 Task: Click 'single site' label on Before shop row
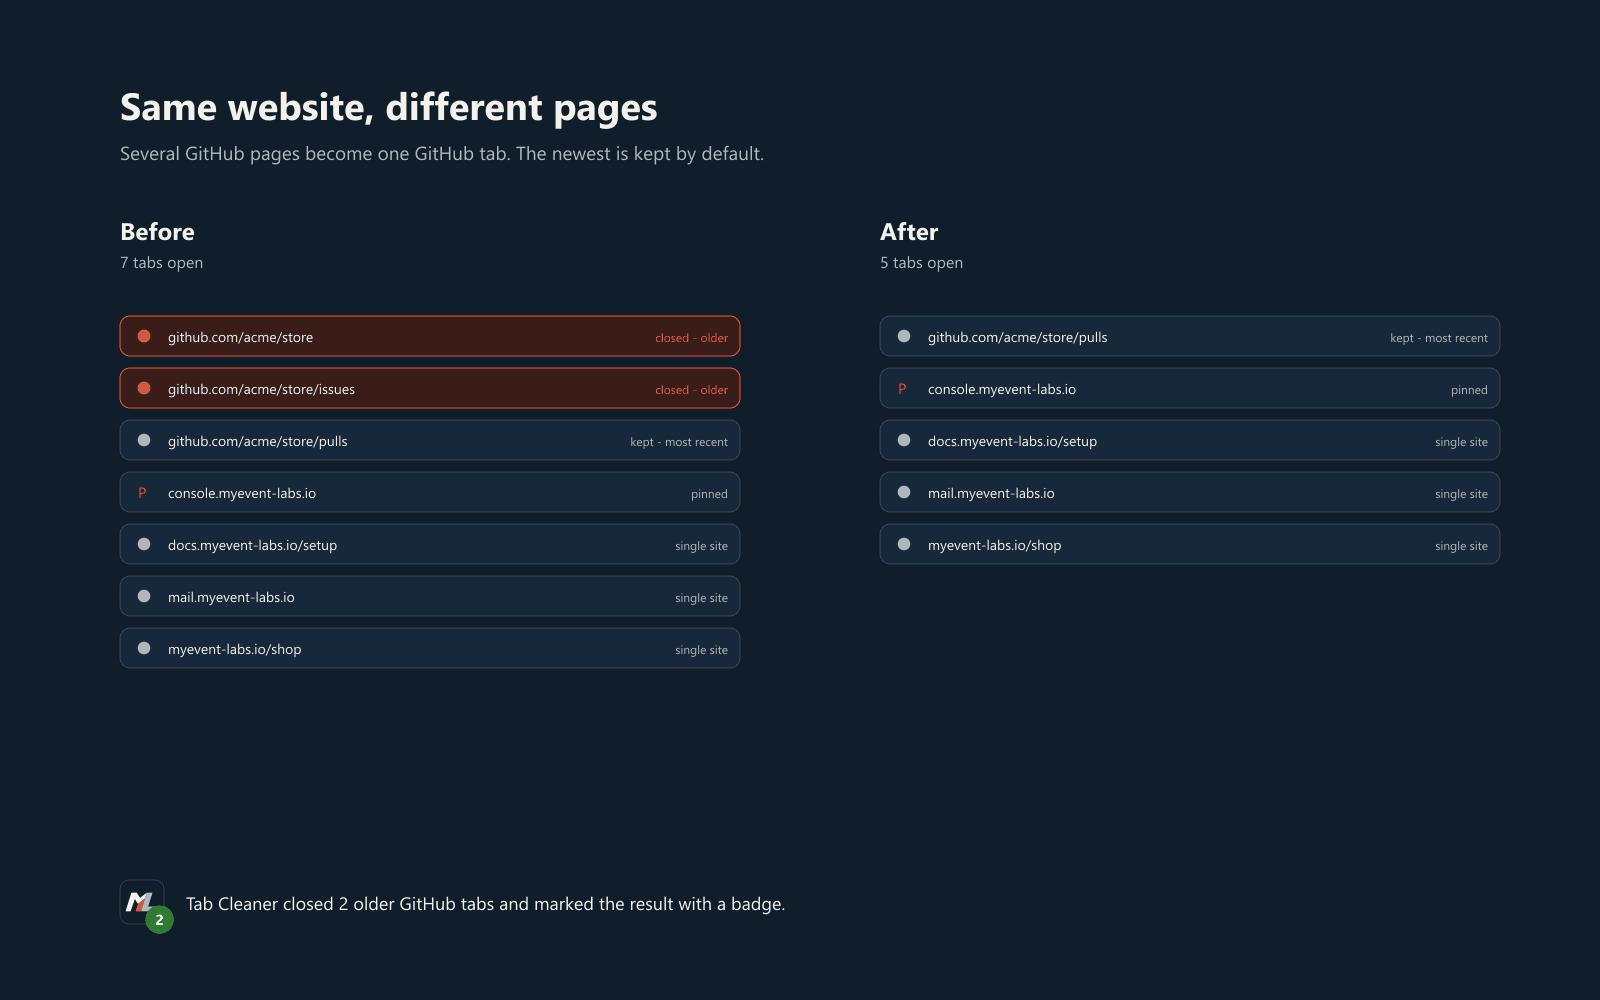pyautogui.click(x=701, y=650)
